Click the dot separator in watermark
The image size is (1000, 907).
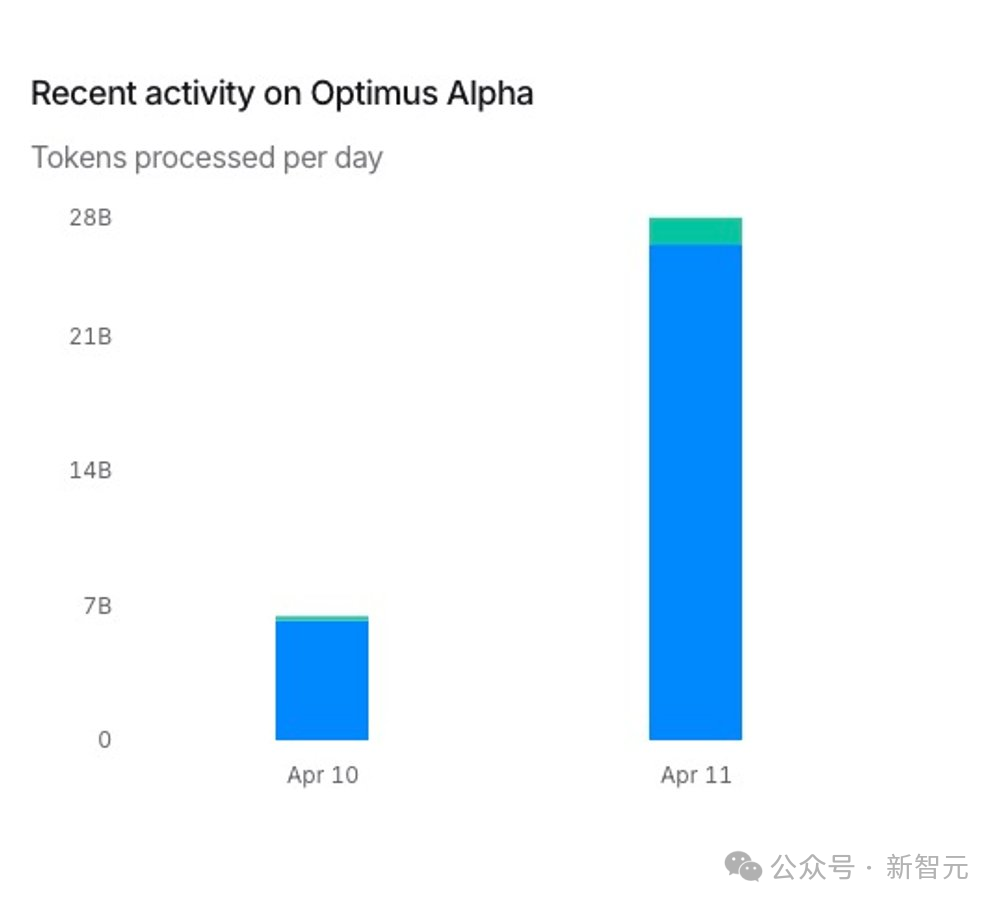[869, 867]
